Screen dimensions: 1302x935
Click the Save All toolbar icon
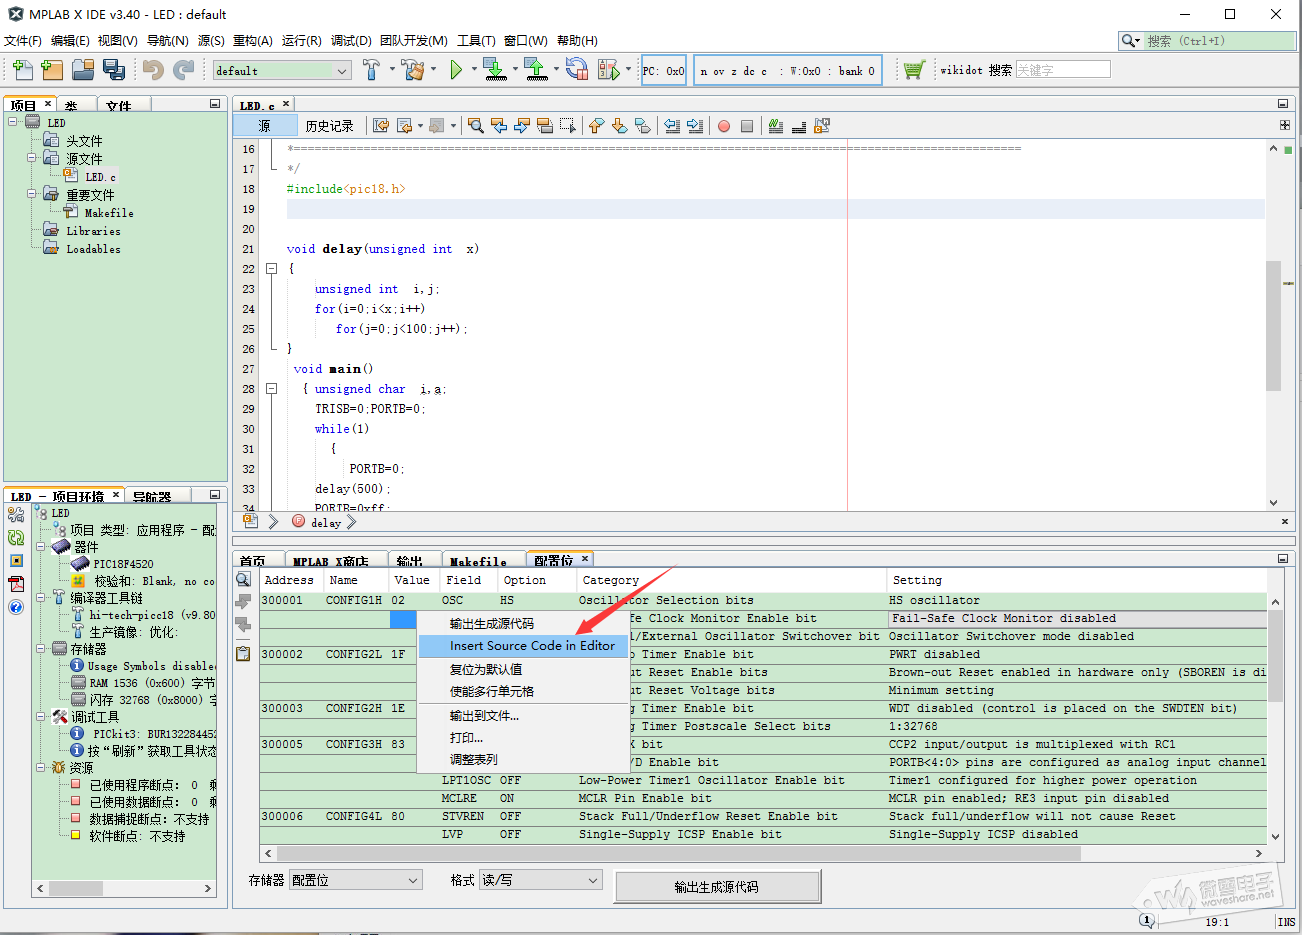pyautogui.click(x=114, y=69)
